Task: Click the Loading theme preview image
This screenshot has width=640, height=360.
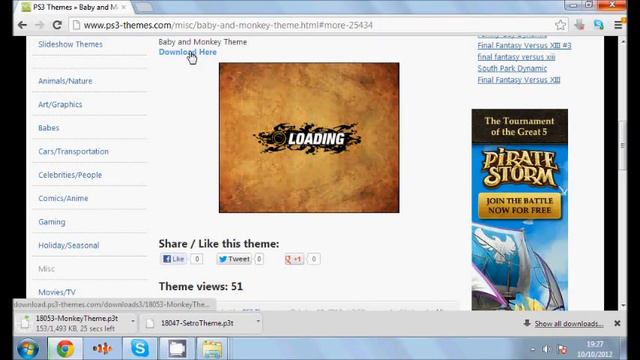Action: [309, 138]
